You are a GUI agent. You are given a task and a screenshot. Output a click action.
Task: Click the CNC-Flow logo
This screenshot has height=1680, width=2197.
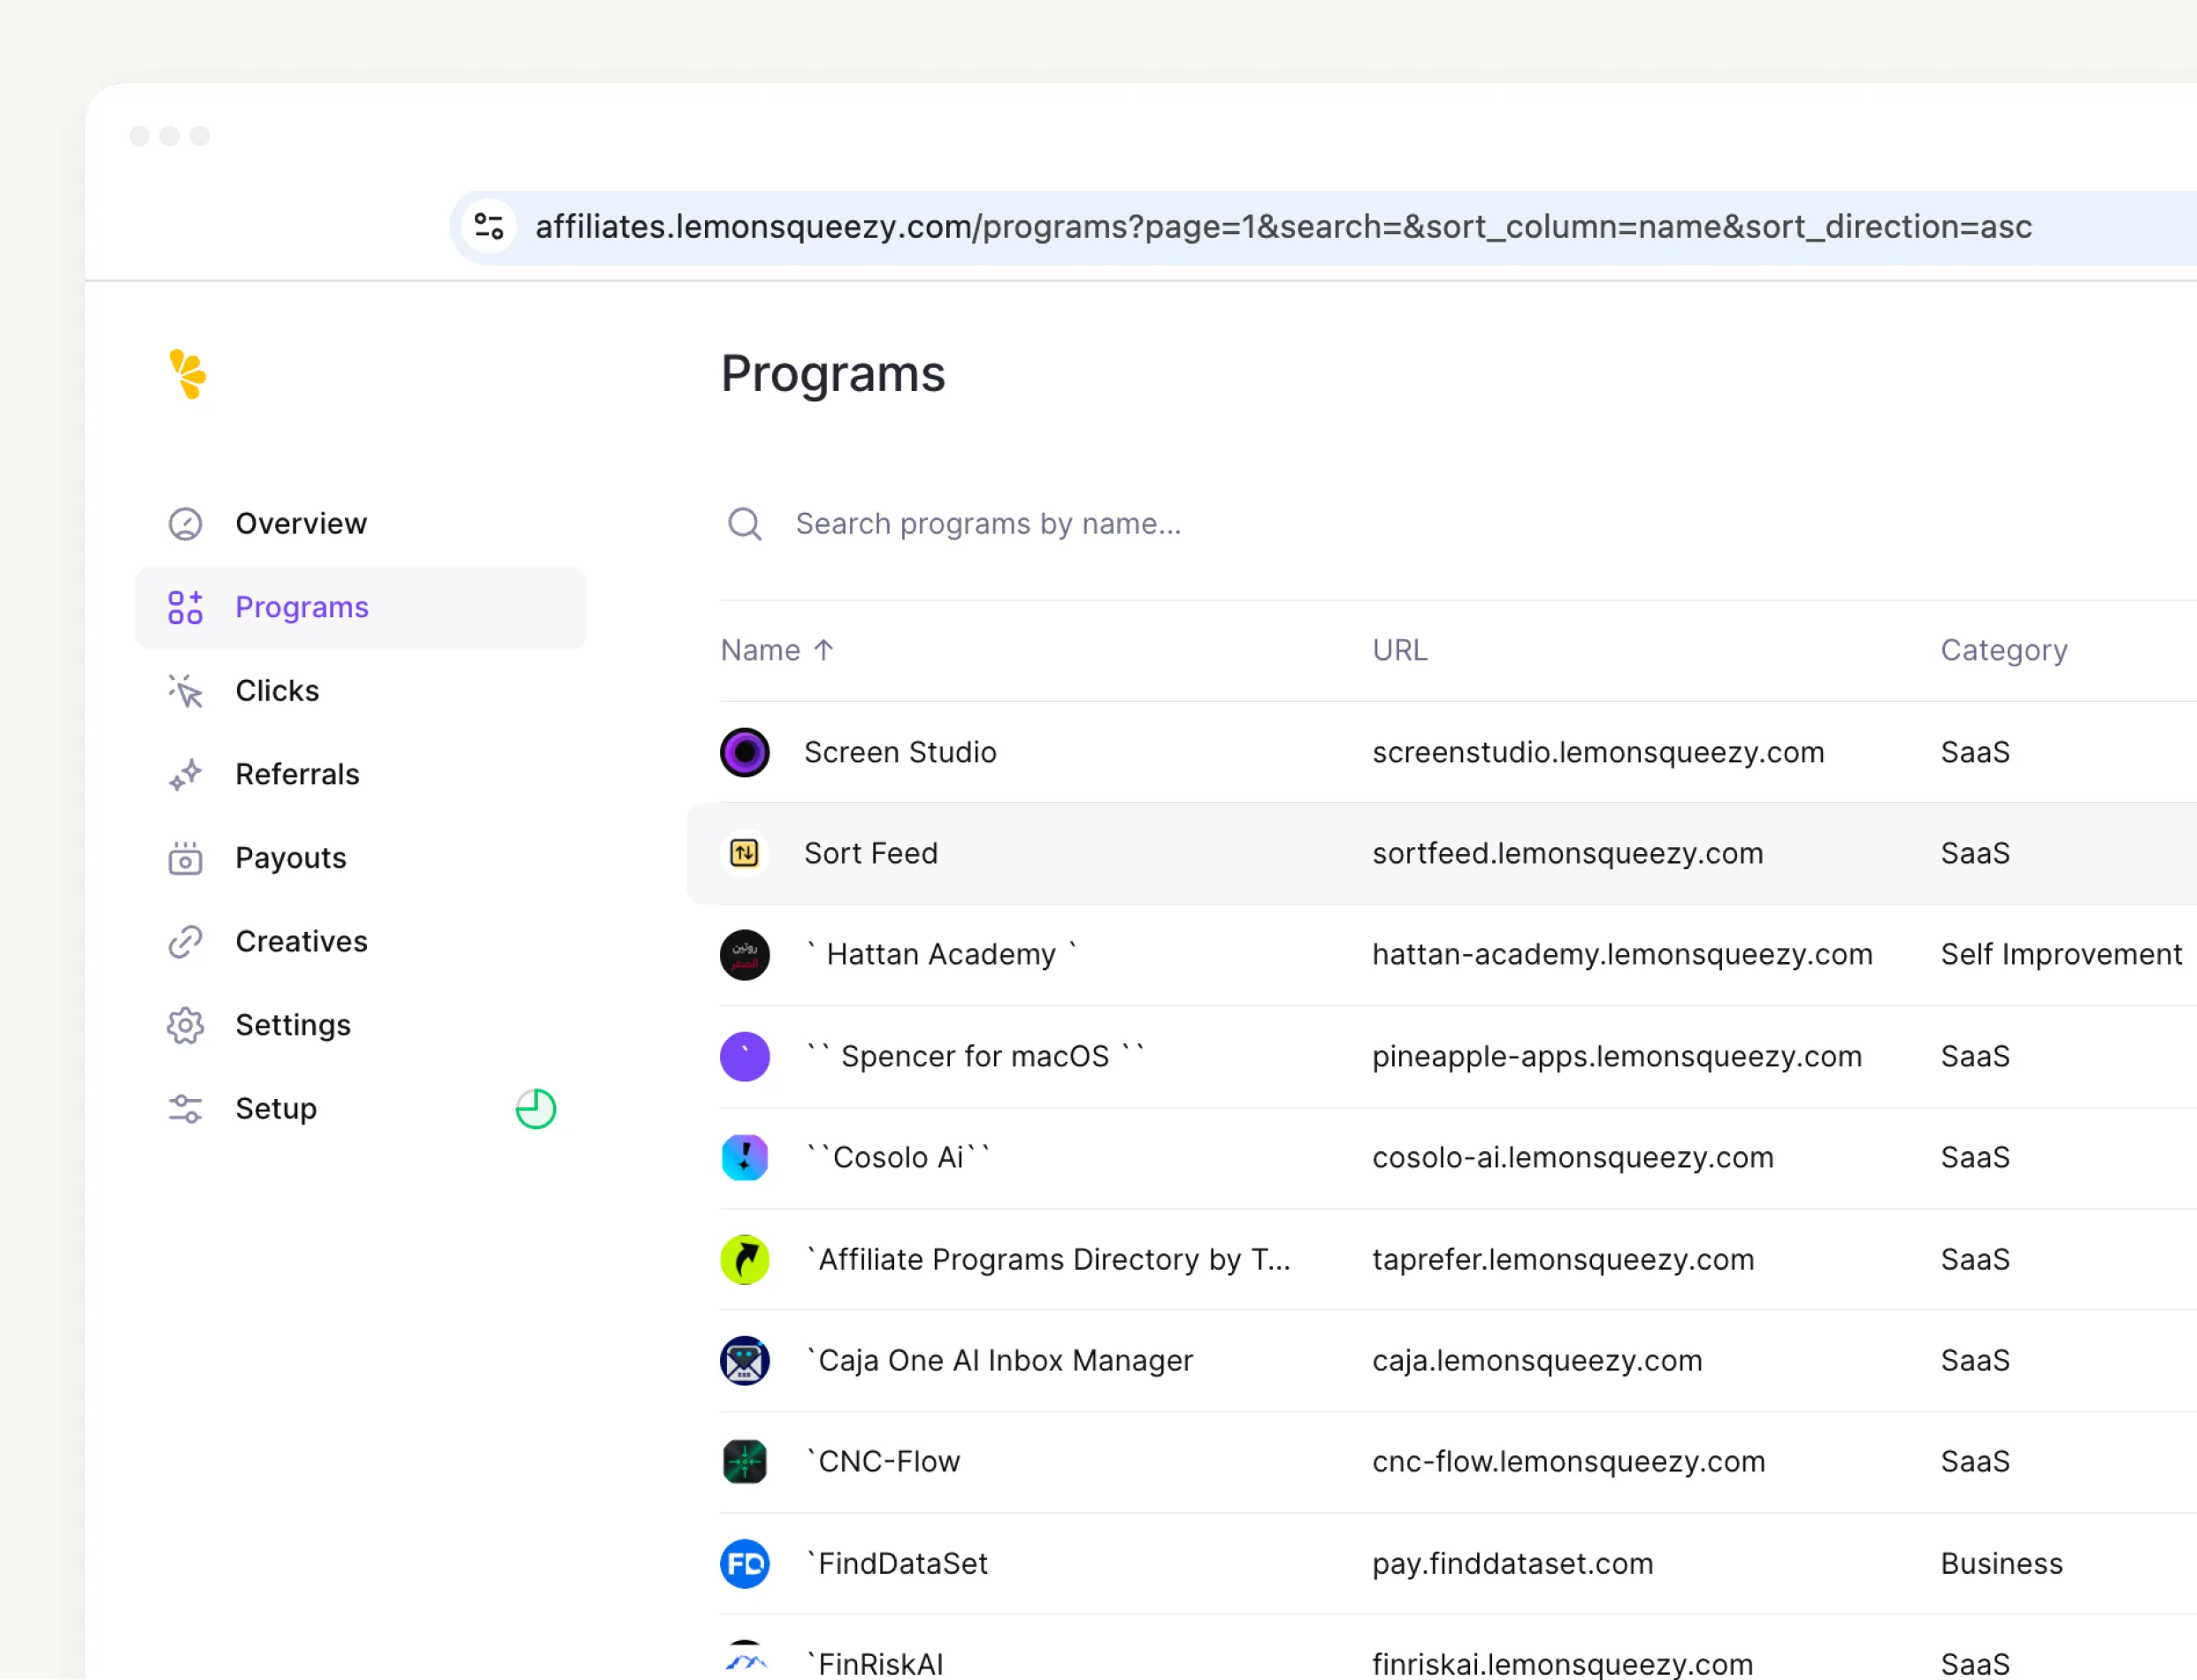pos(745,1462)
